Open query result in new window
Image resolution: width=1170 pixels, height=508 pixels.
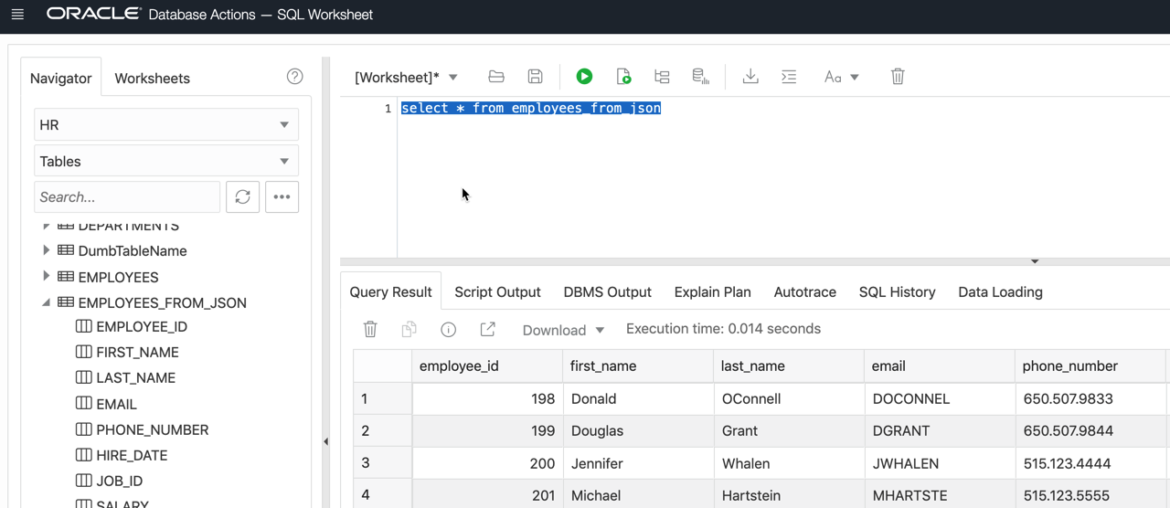487,330
